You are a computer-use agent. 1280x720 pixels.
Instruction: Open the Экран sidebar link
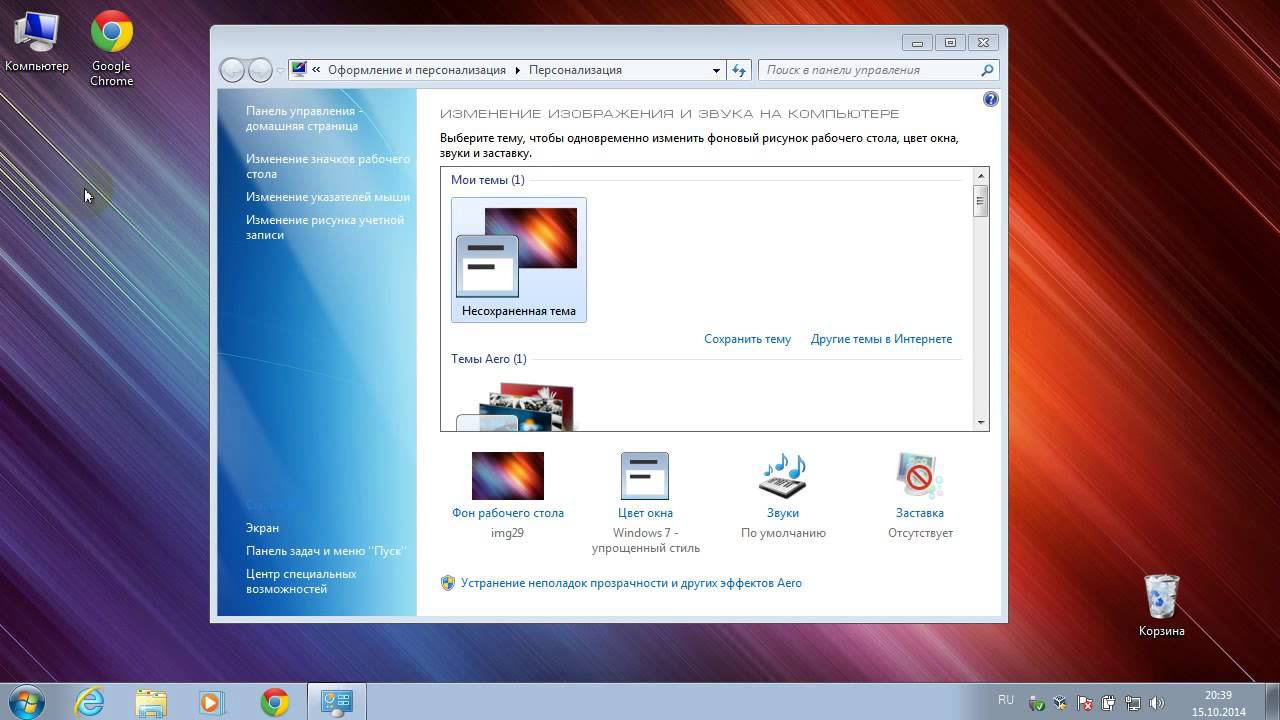262,528
